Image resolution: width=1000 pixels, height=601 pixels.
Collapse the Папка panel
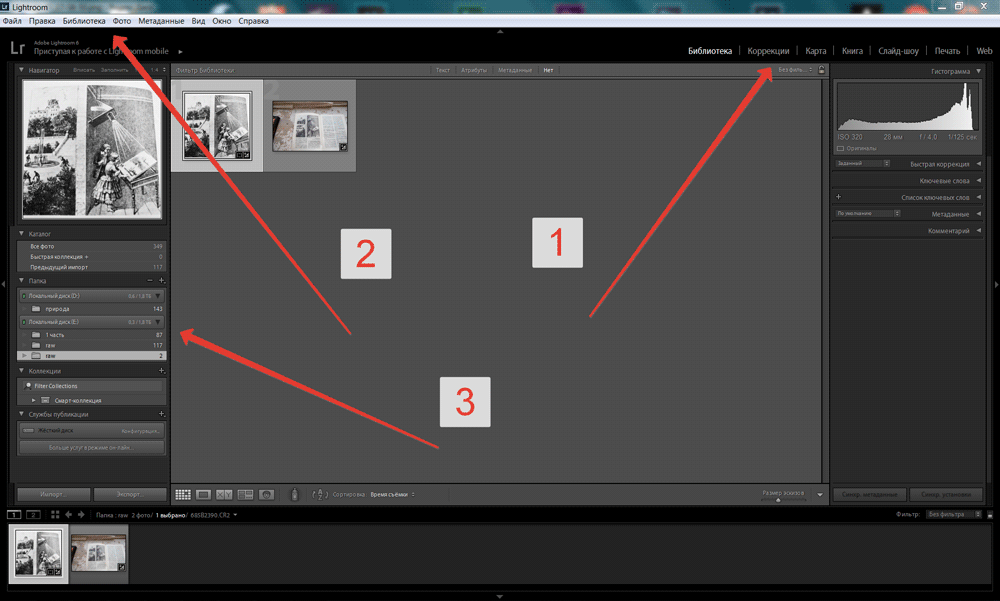(22, 281)
